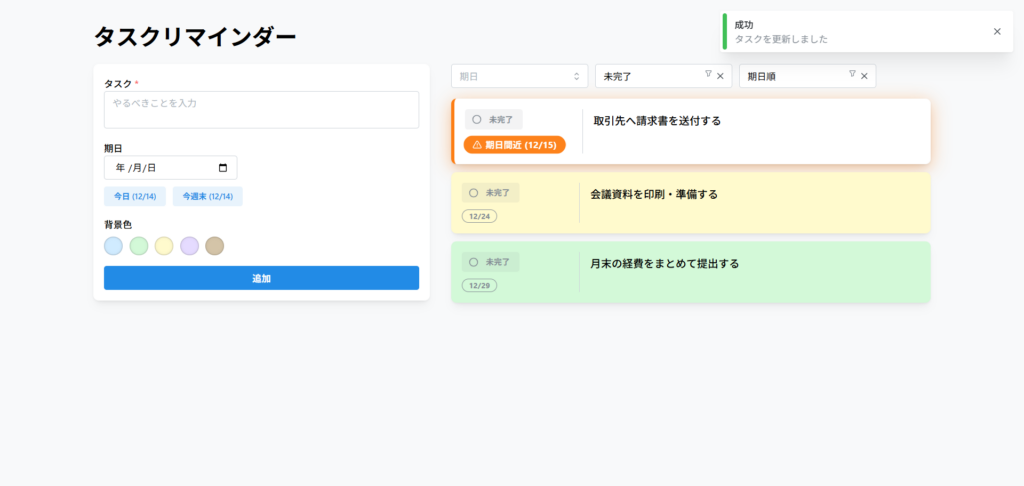
Task: Set due date with 今日 (12/14) shortcut
Action: point(134,196)
